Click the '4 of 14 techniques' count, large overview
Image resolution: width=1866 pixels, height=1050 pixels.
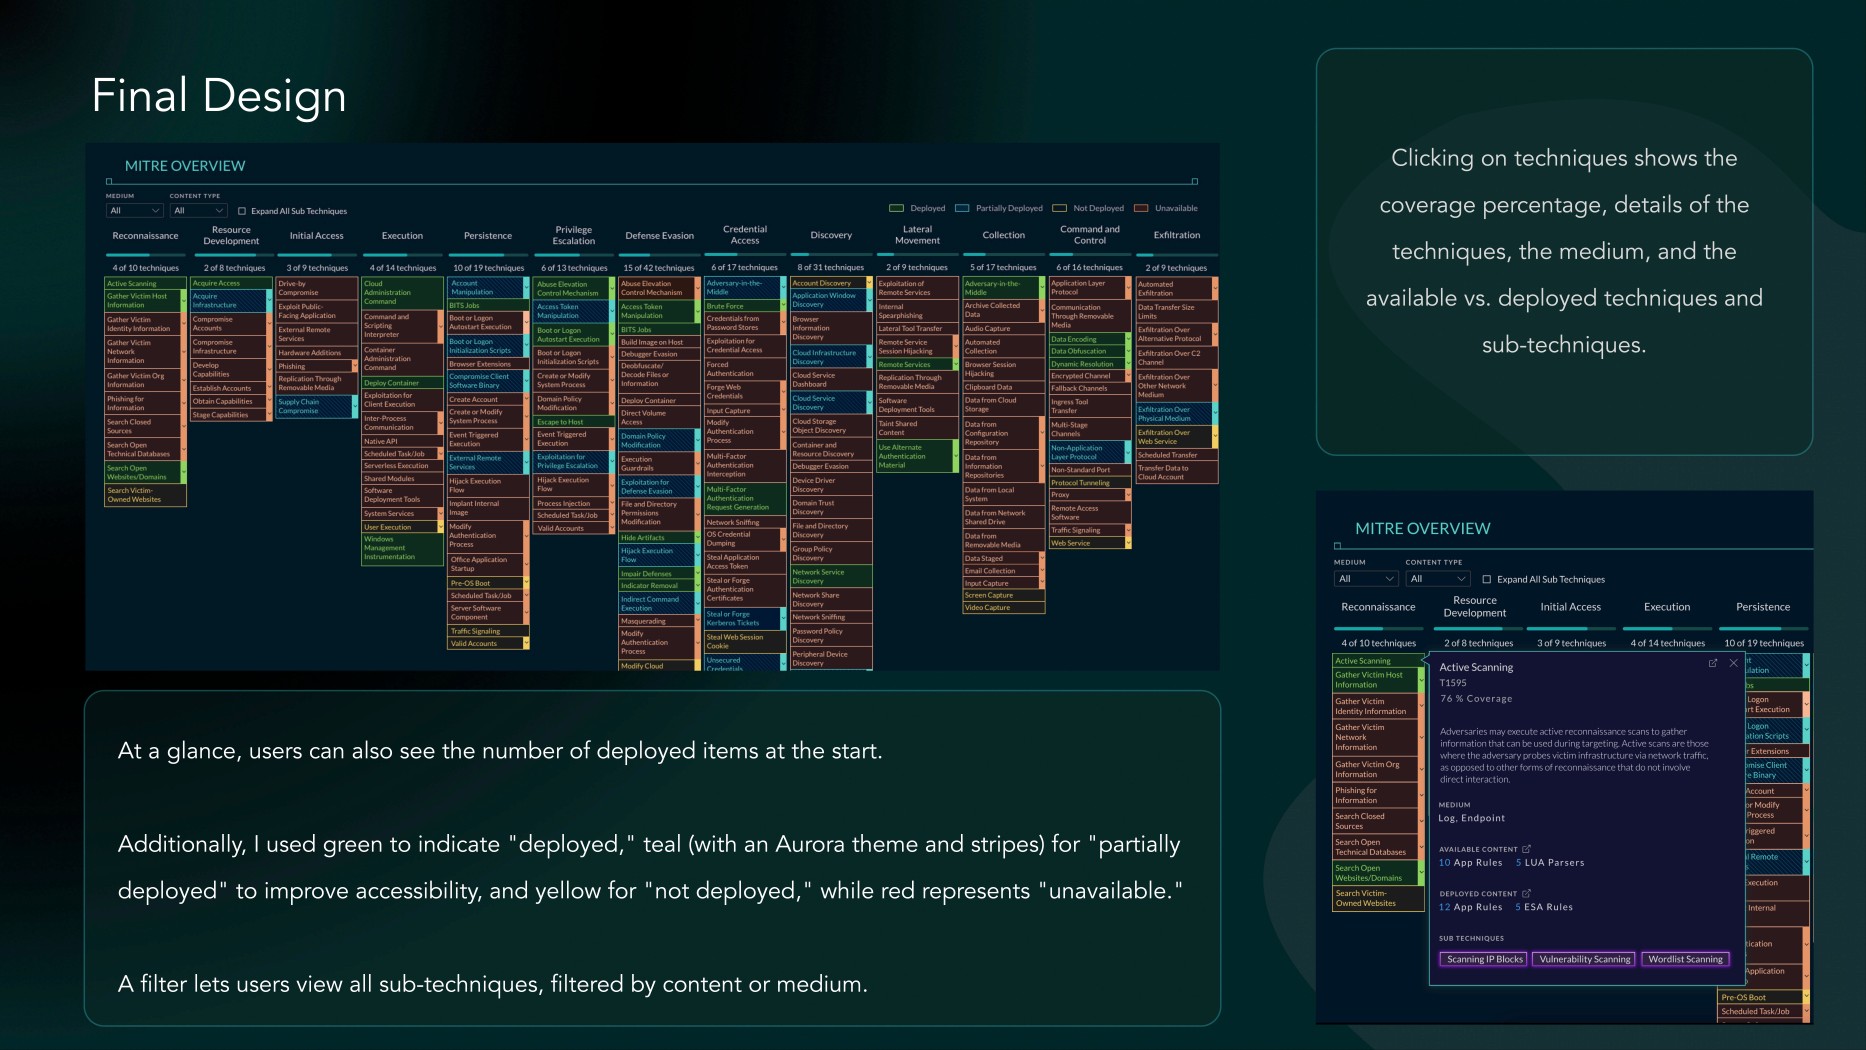coord(402,268)
